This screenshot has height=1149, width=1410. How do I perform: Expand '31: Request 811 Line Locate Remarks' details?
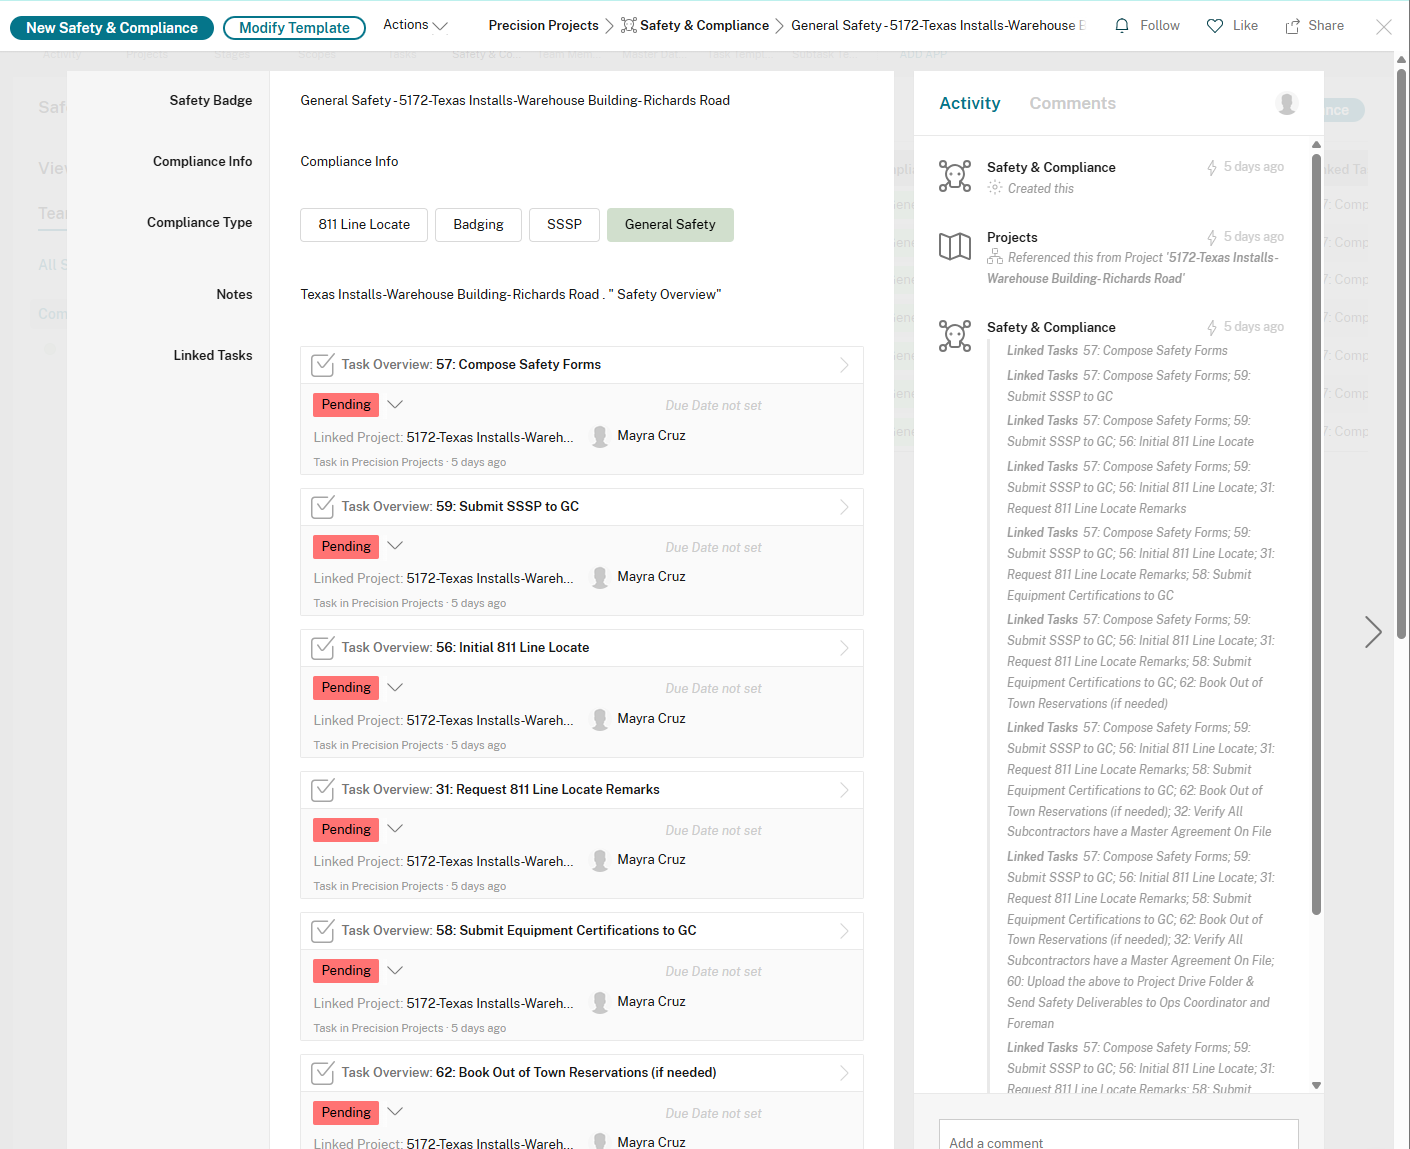(x=844, y=789)
